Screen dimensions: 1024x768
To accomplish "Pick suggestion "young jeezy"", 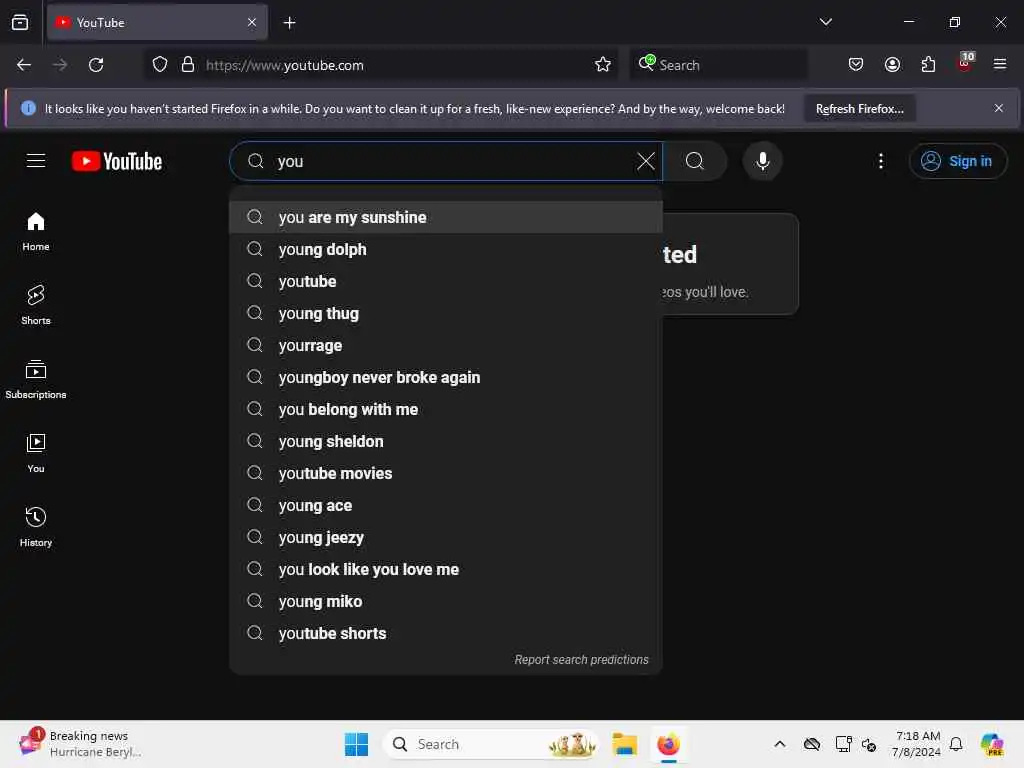I will tap(445, 537).
